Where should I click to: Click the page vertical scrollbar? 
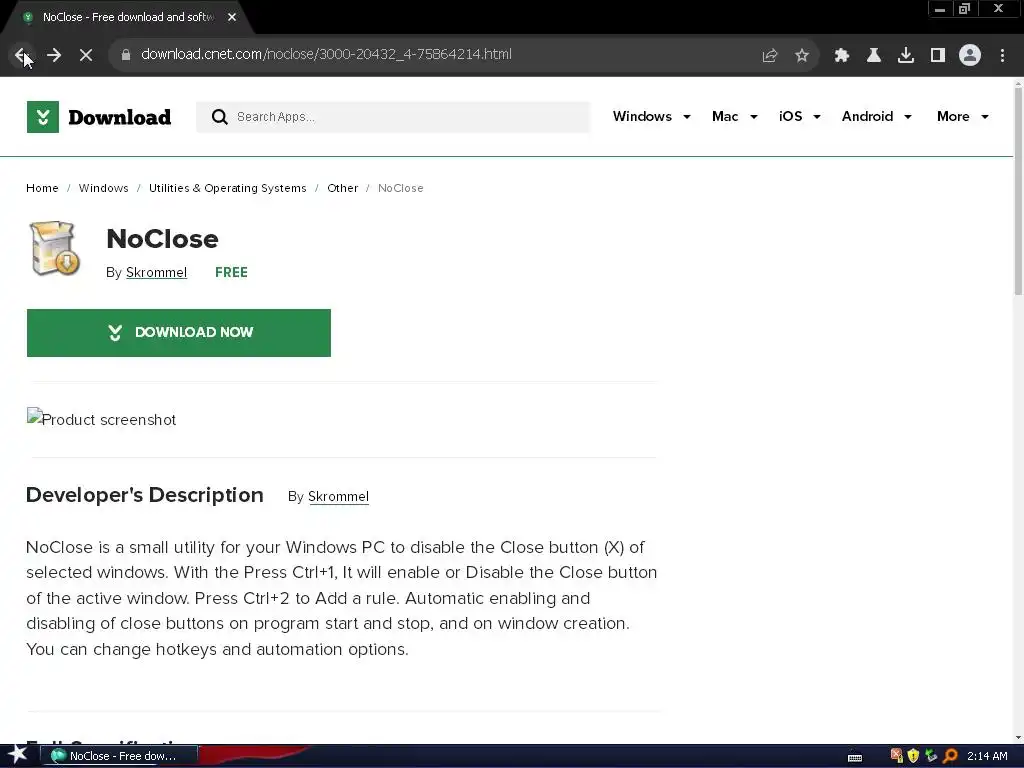point(1018,193)
